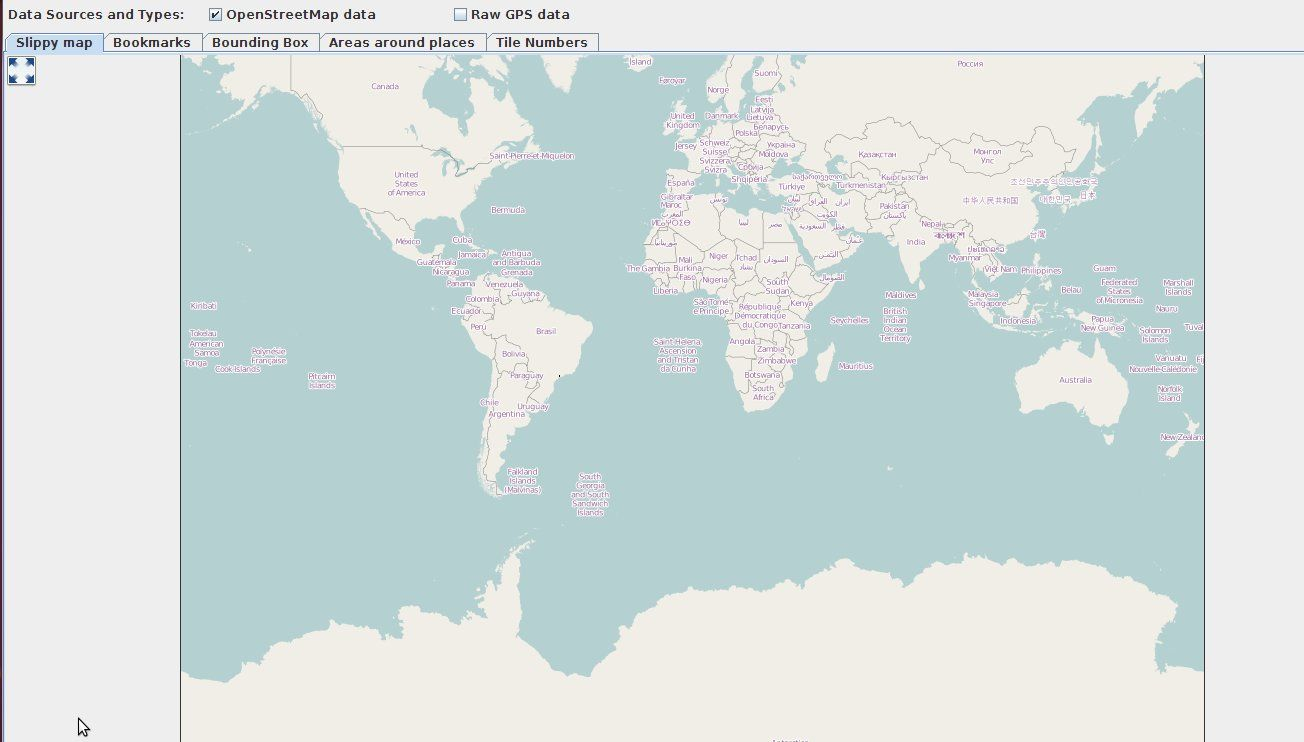Screen dimensions: 1304x742
Task: Click the Kiribati label on the map
Action: tap(203, 306)
